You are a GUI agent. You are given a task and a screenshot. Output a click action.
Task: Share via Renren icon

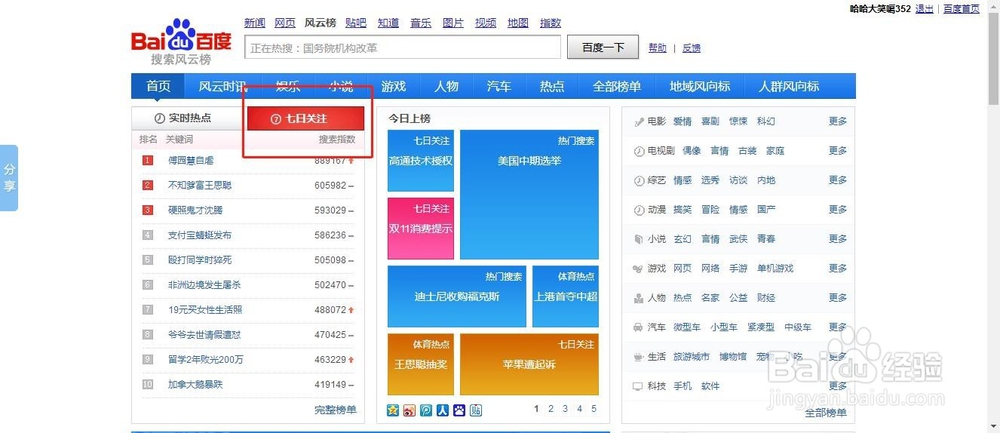pos(443,410)
